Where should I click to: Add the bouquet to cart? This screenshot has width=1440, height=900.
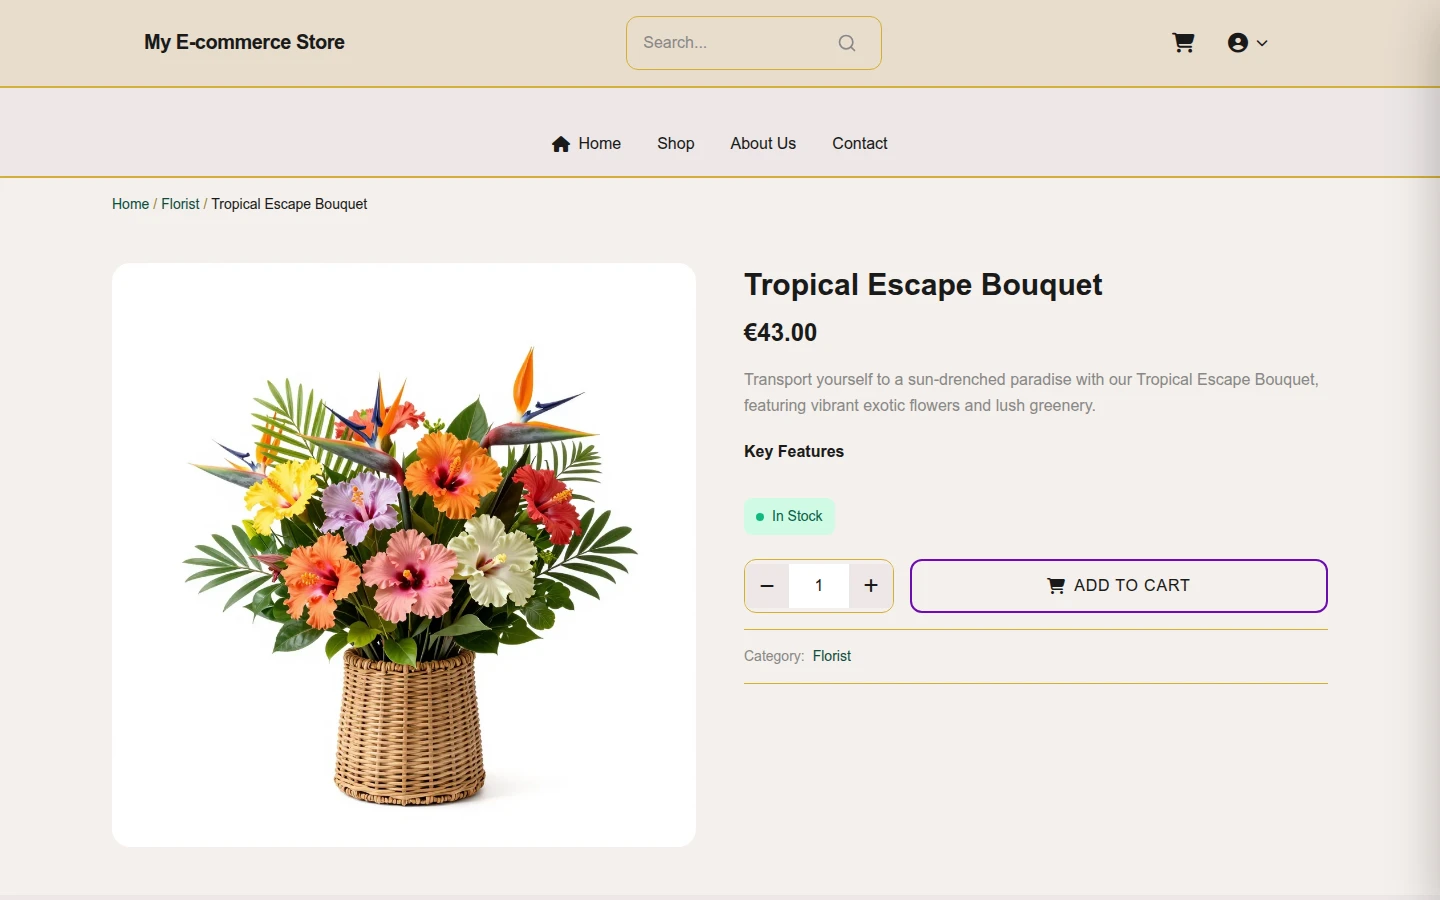pyautogui.click(x=1119, y=586)
